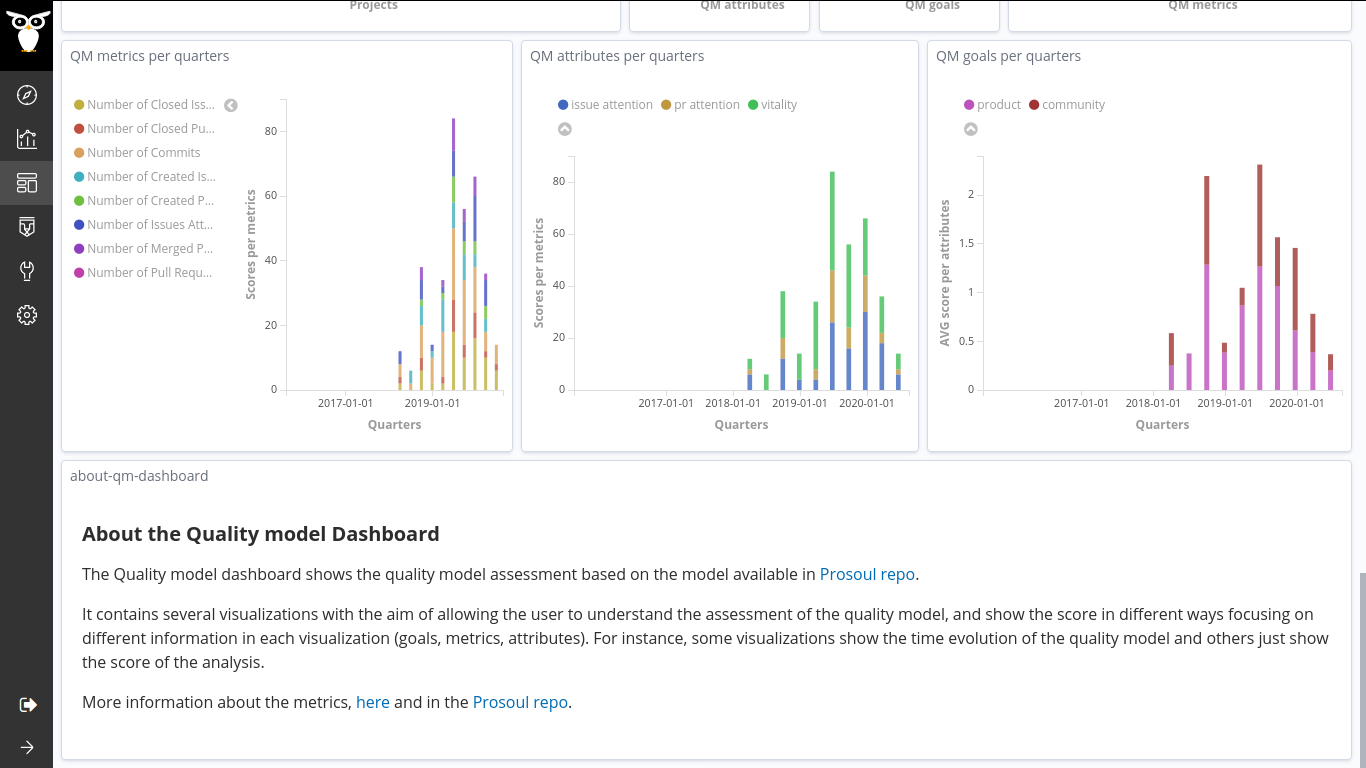Click tallest bar in QM goals chart

(x=1260, y=277)
